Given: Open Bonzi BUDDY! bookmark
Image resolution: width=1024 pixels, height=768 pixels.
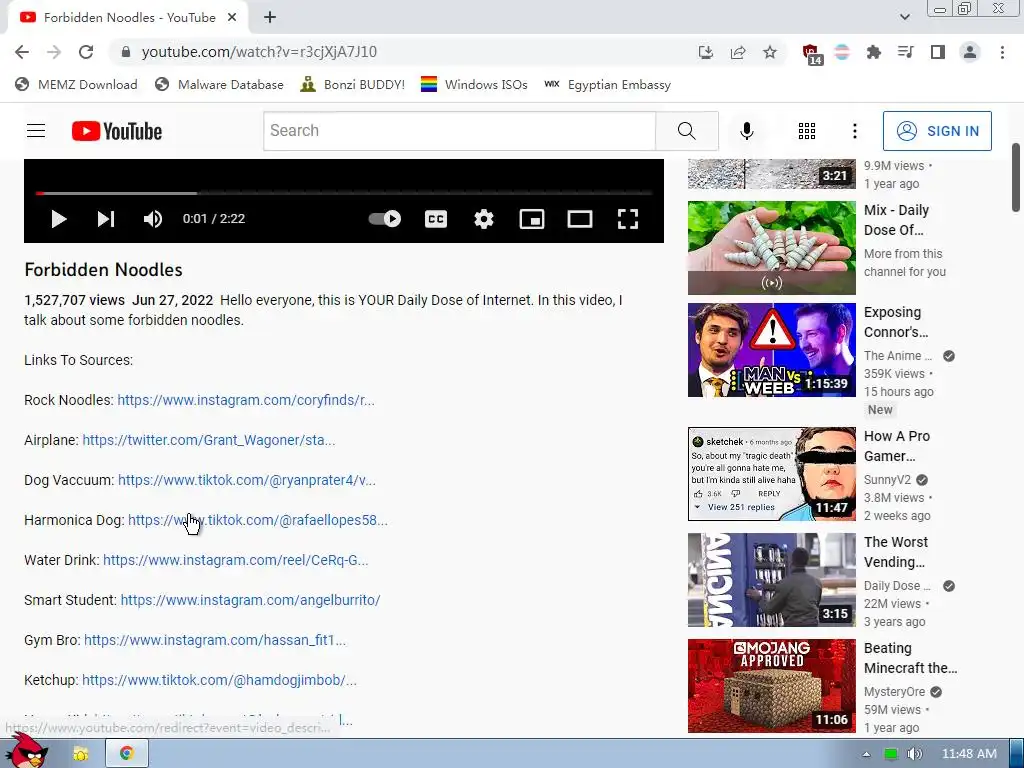Looking at the screenshot, I should coord(353,84).
